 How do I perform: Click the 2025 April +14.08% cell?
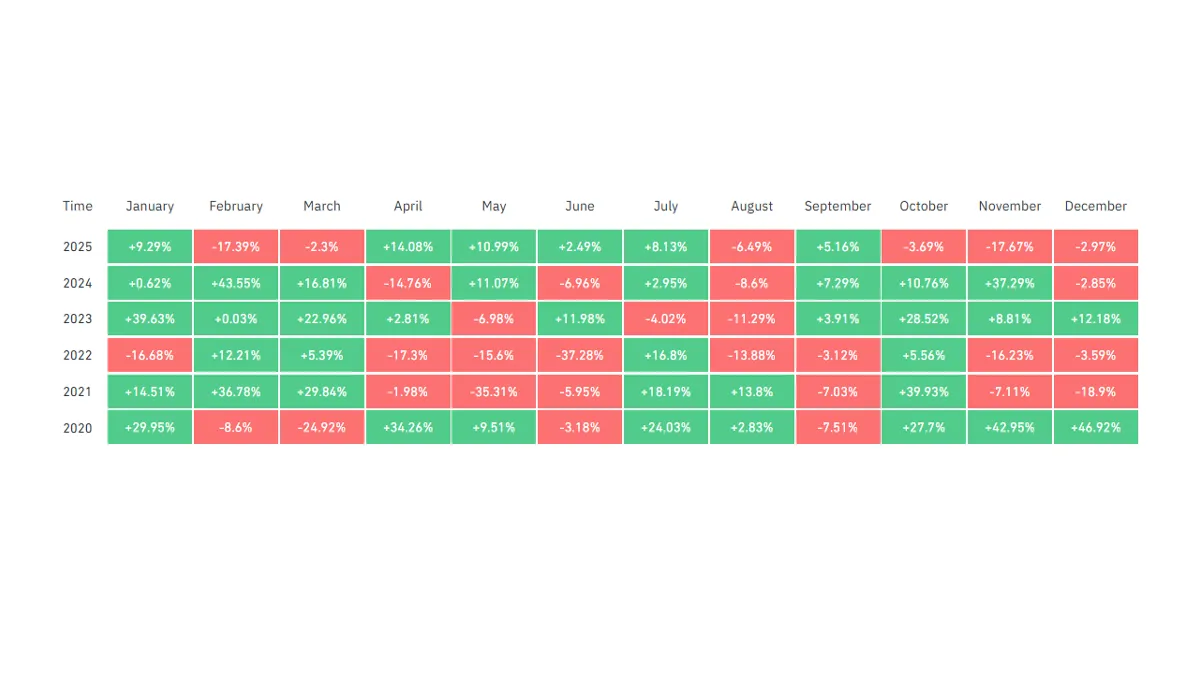point(408,246)
